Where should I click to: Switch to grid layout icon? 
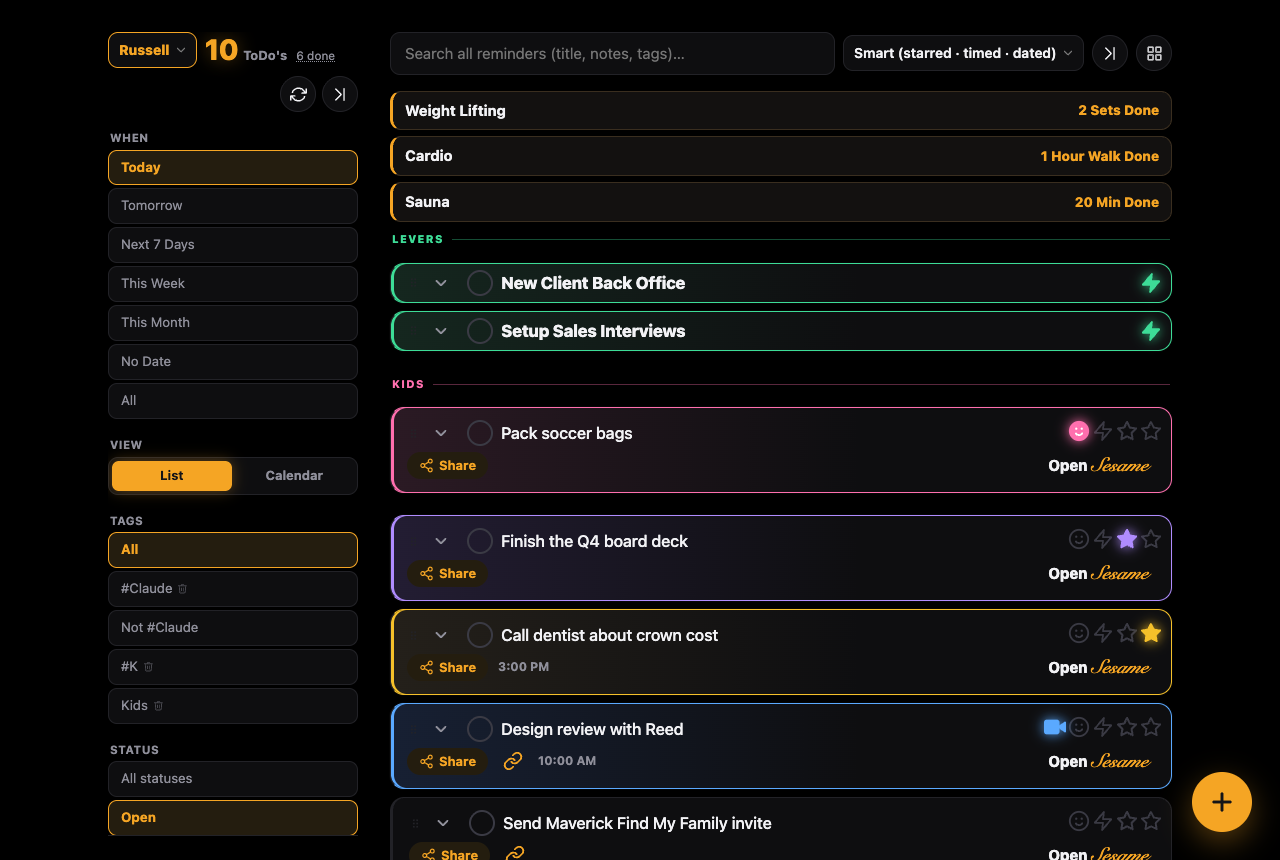(x=1154, y=53)
